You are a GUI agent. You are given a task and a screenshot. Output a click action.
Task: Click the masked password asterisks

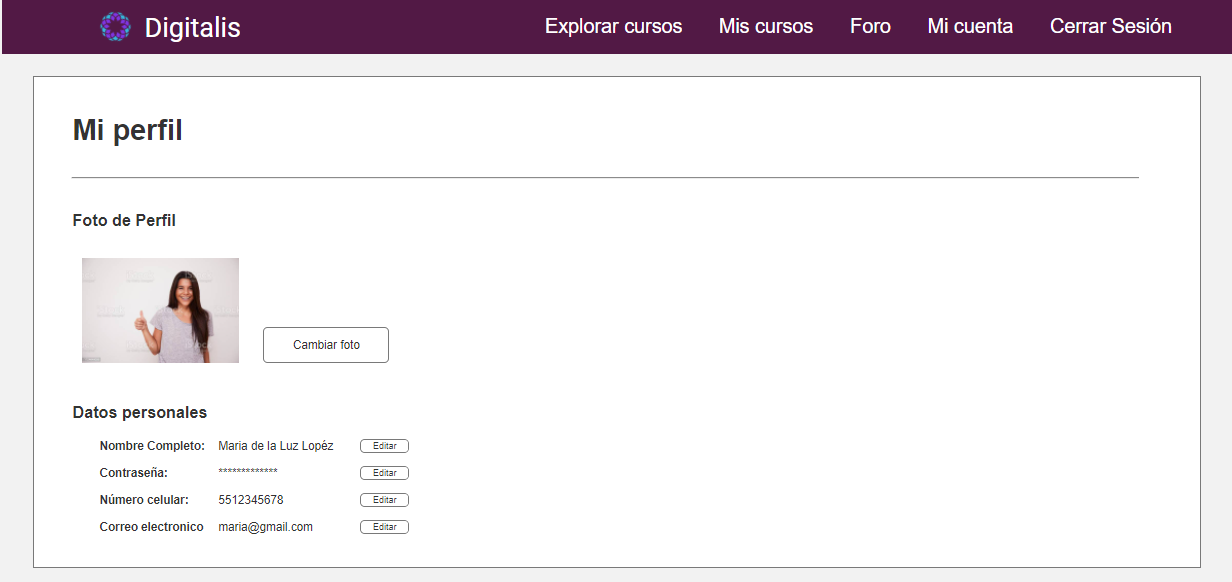click(x=248, y=472)
